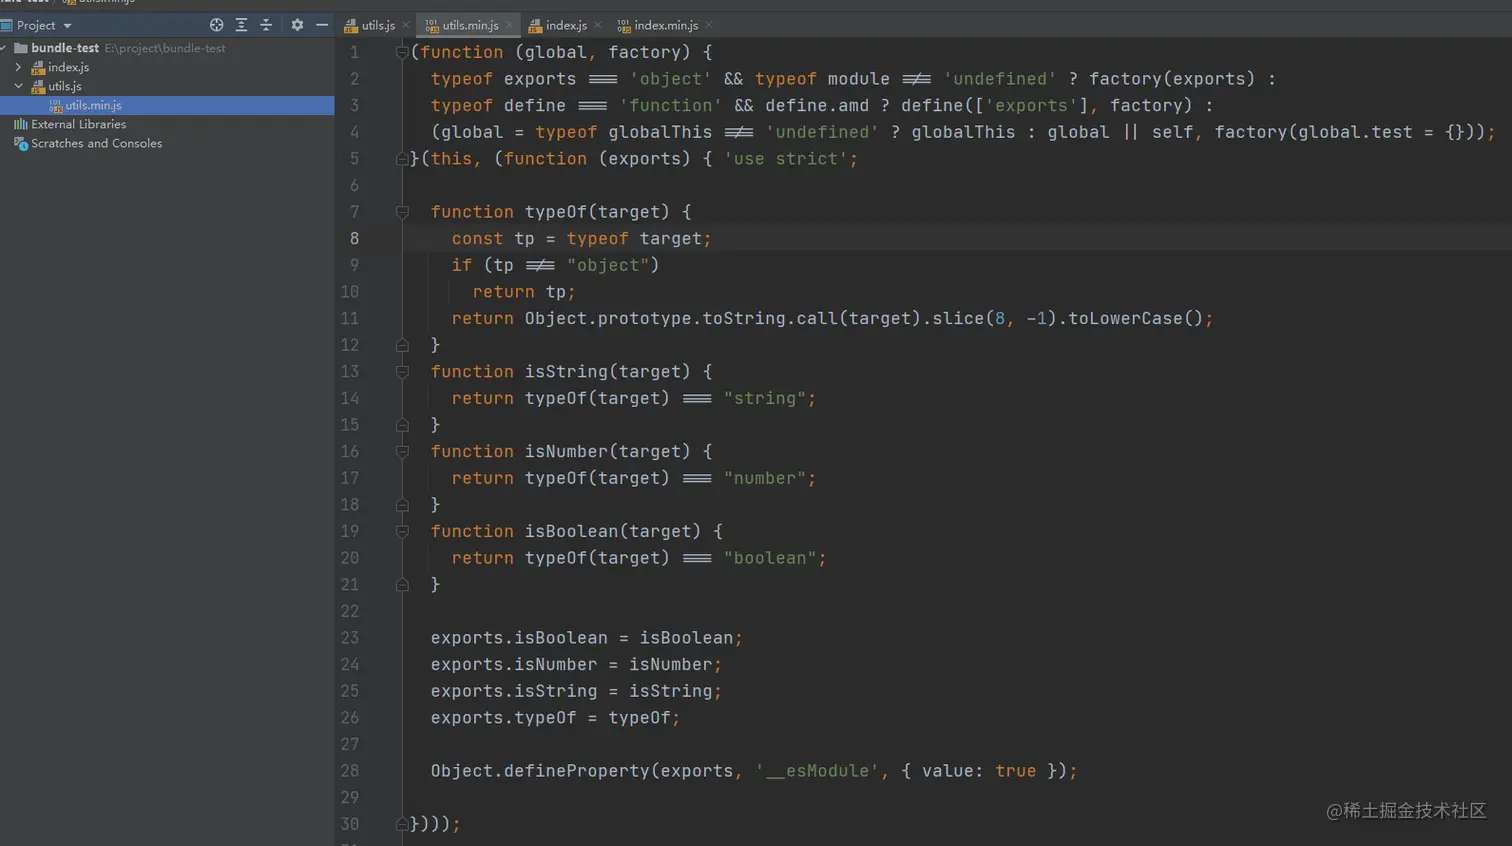Click the Collapse All icon in Project panel
Viewport: 1512px width, 846px height.
pos(266,25)
